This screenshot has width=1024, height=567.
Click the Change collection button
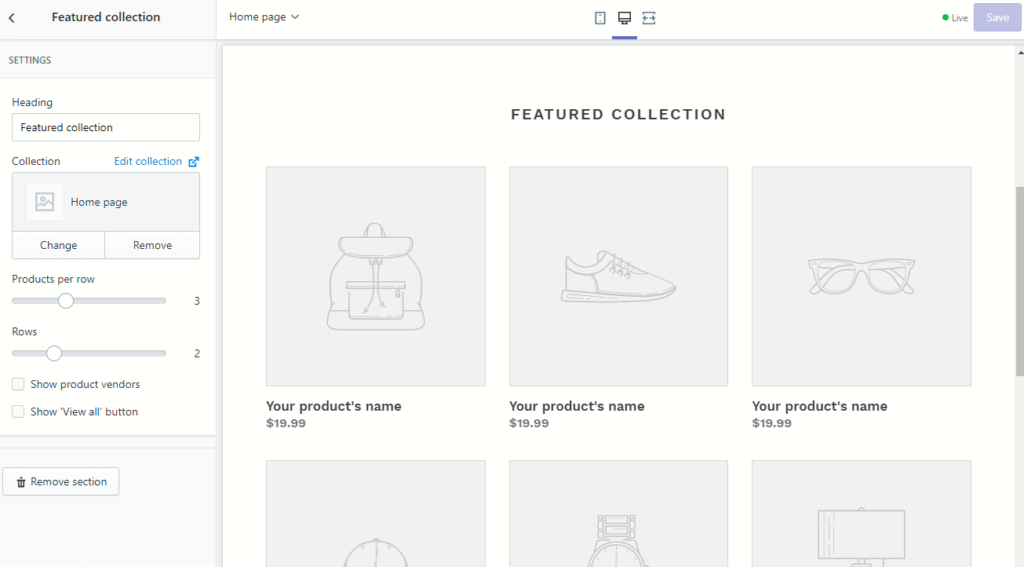(58, 245)
